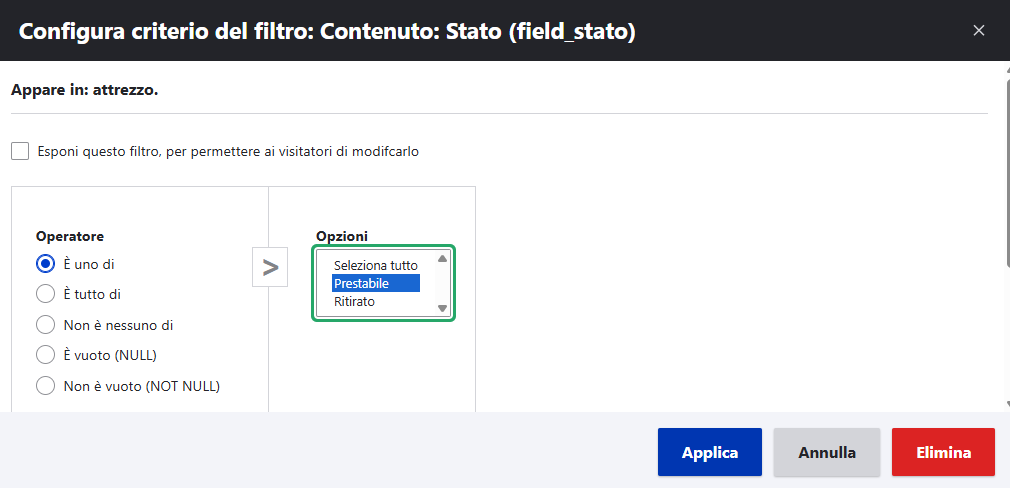Choose 'Ritirato' in the Opzioni list
Viewport: 1010px width, 488px height.
pos(376,301)
